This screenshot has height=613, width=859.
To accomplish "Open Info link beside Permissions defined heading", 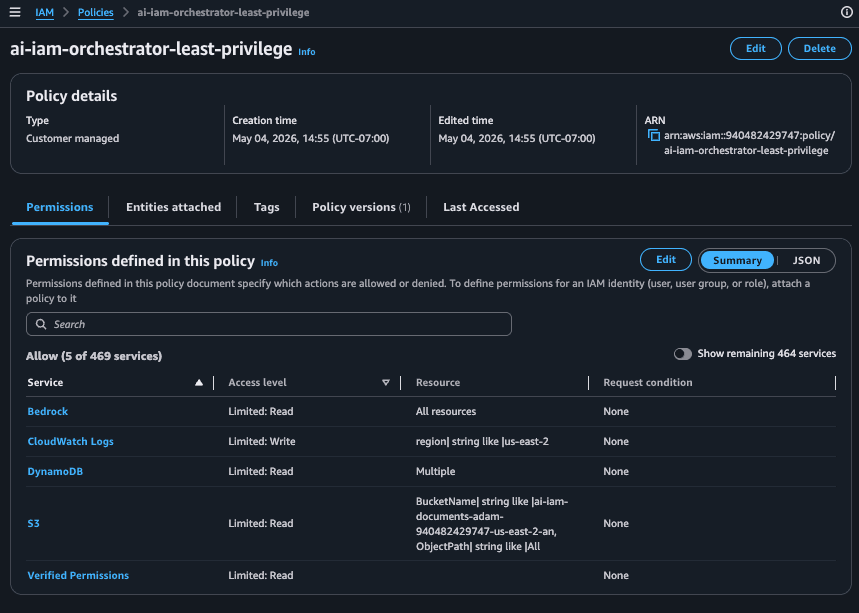I will 269,263.
